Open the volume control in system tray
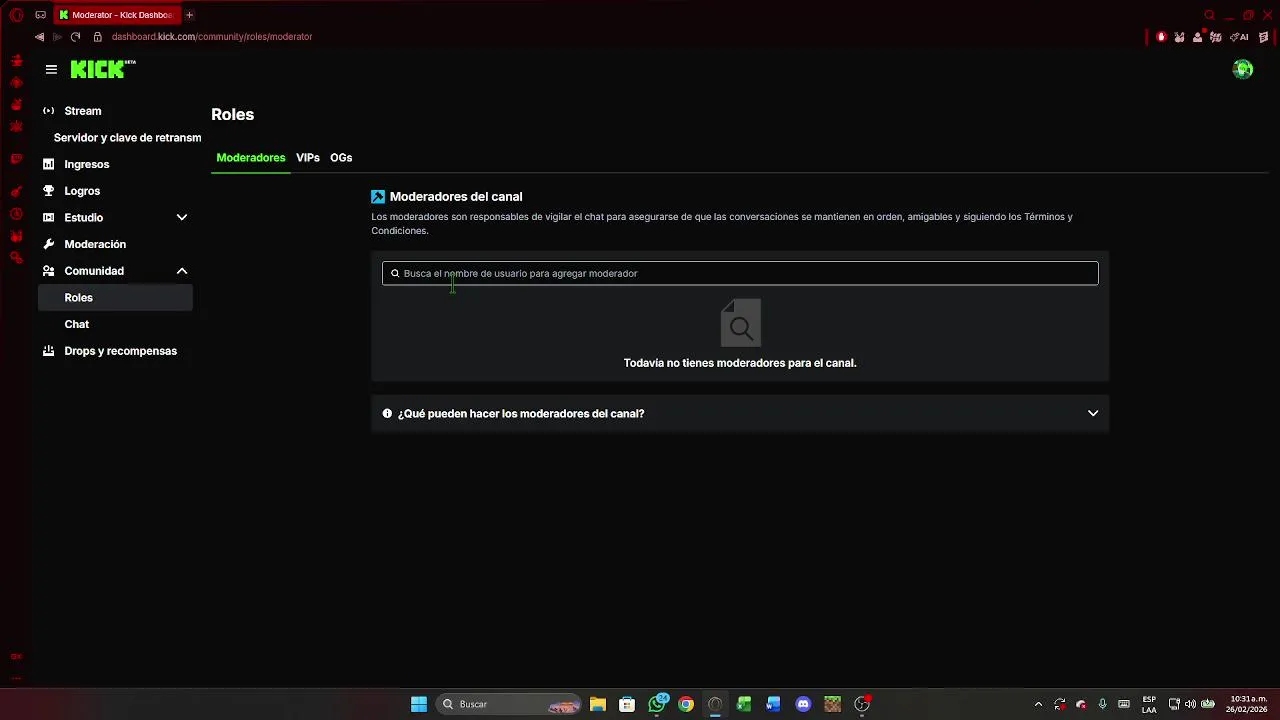Screen dimensions: 1280x720 tap(1190, 704)
